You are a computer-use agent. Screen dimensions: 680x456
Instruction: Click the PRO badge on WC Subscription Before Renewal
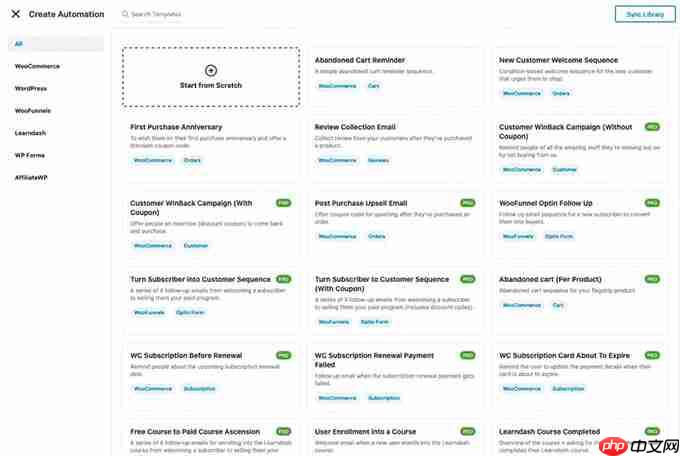[284, 355]
